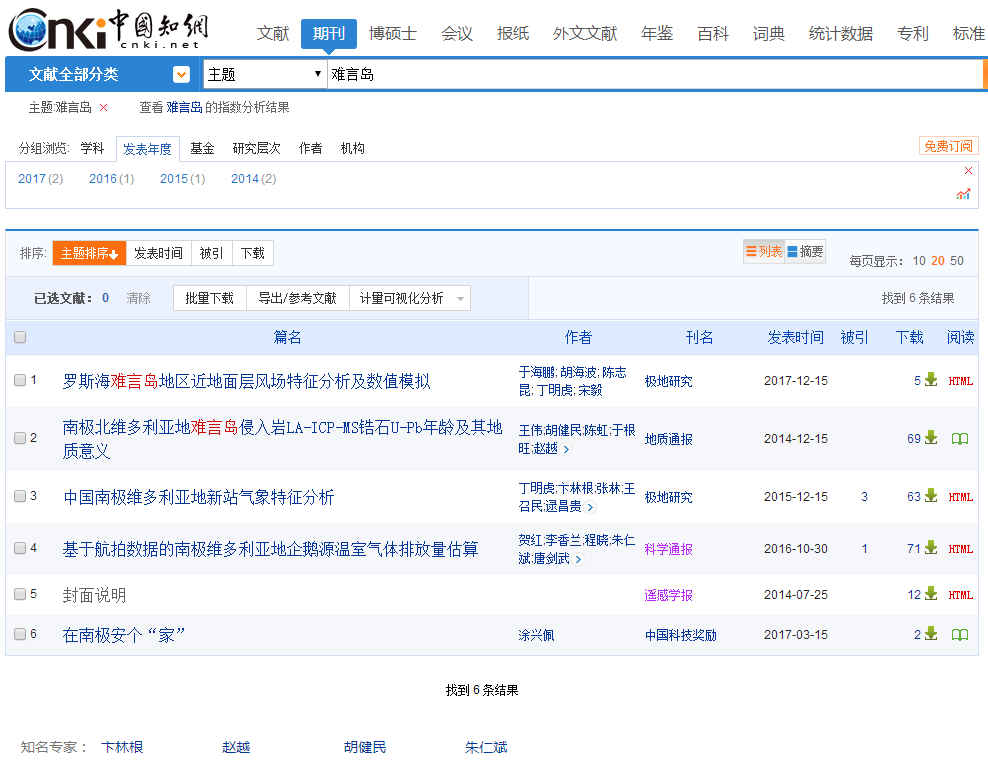Check the select-all checkbox in table header
The width and height of the screenshot is (988, 769).
point(19,338)
